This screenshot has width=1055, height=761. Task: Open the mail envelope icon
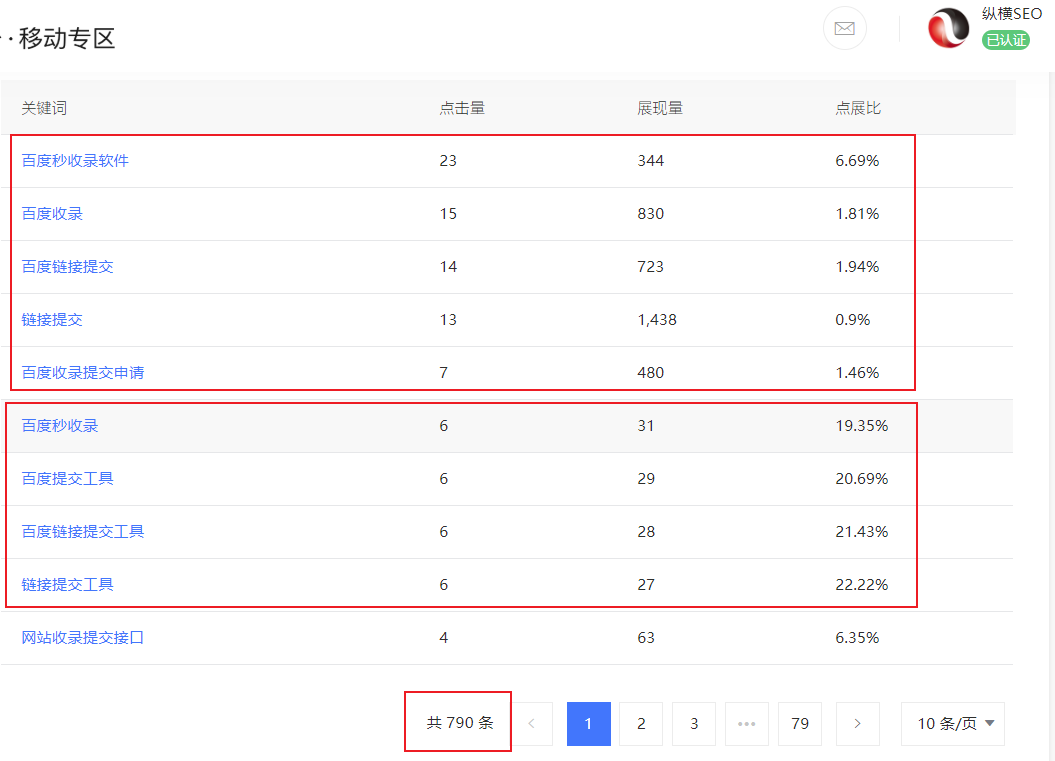[x=844, y=28]
